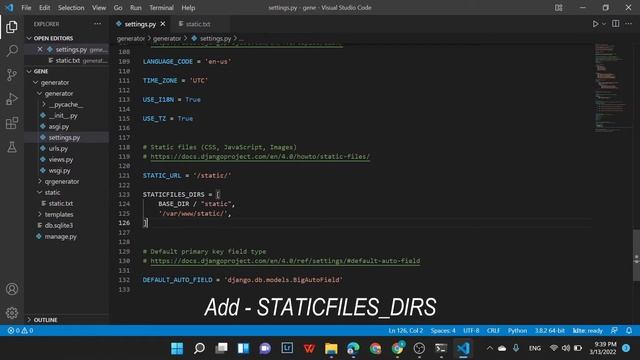Open the Help menu

188,8
